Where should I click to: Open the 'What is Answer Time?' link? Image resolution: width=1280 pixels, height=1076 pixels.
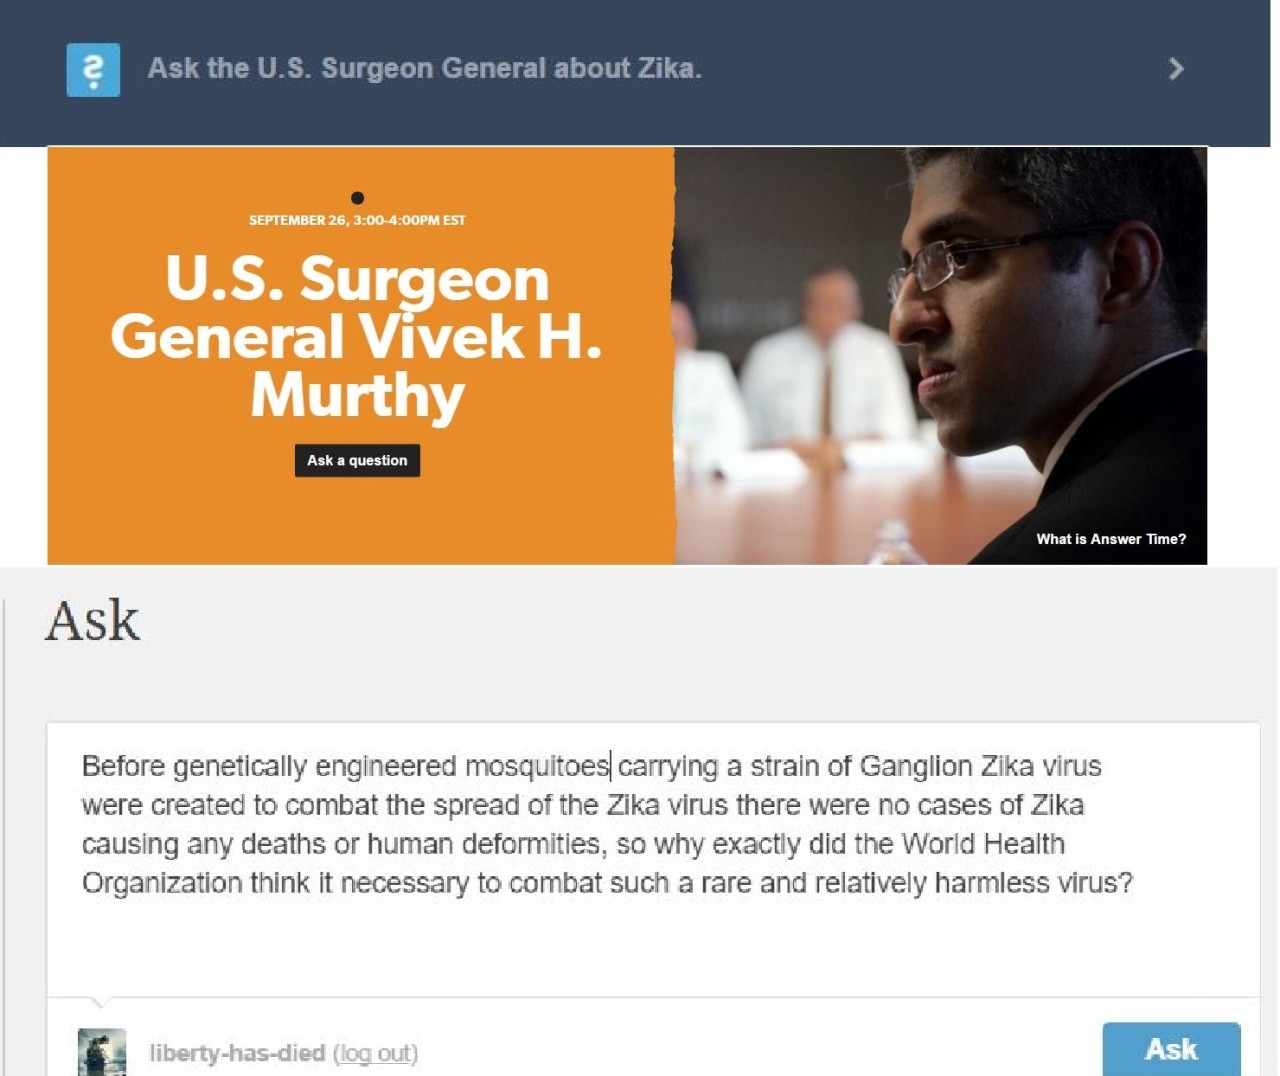click(x=1111, y=539)
